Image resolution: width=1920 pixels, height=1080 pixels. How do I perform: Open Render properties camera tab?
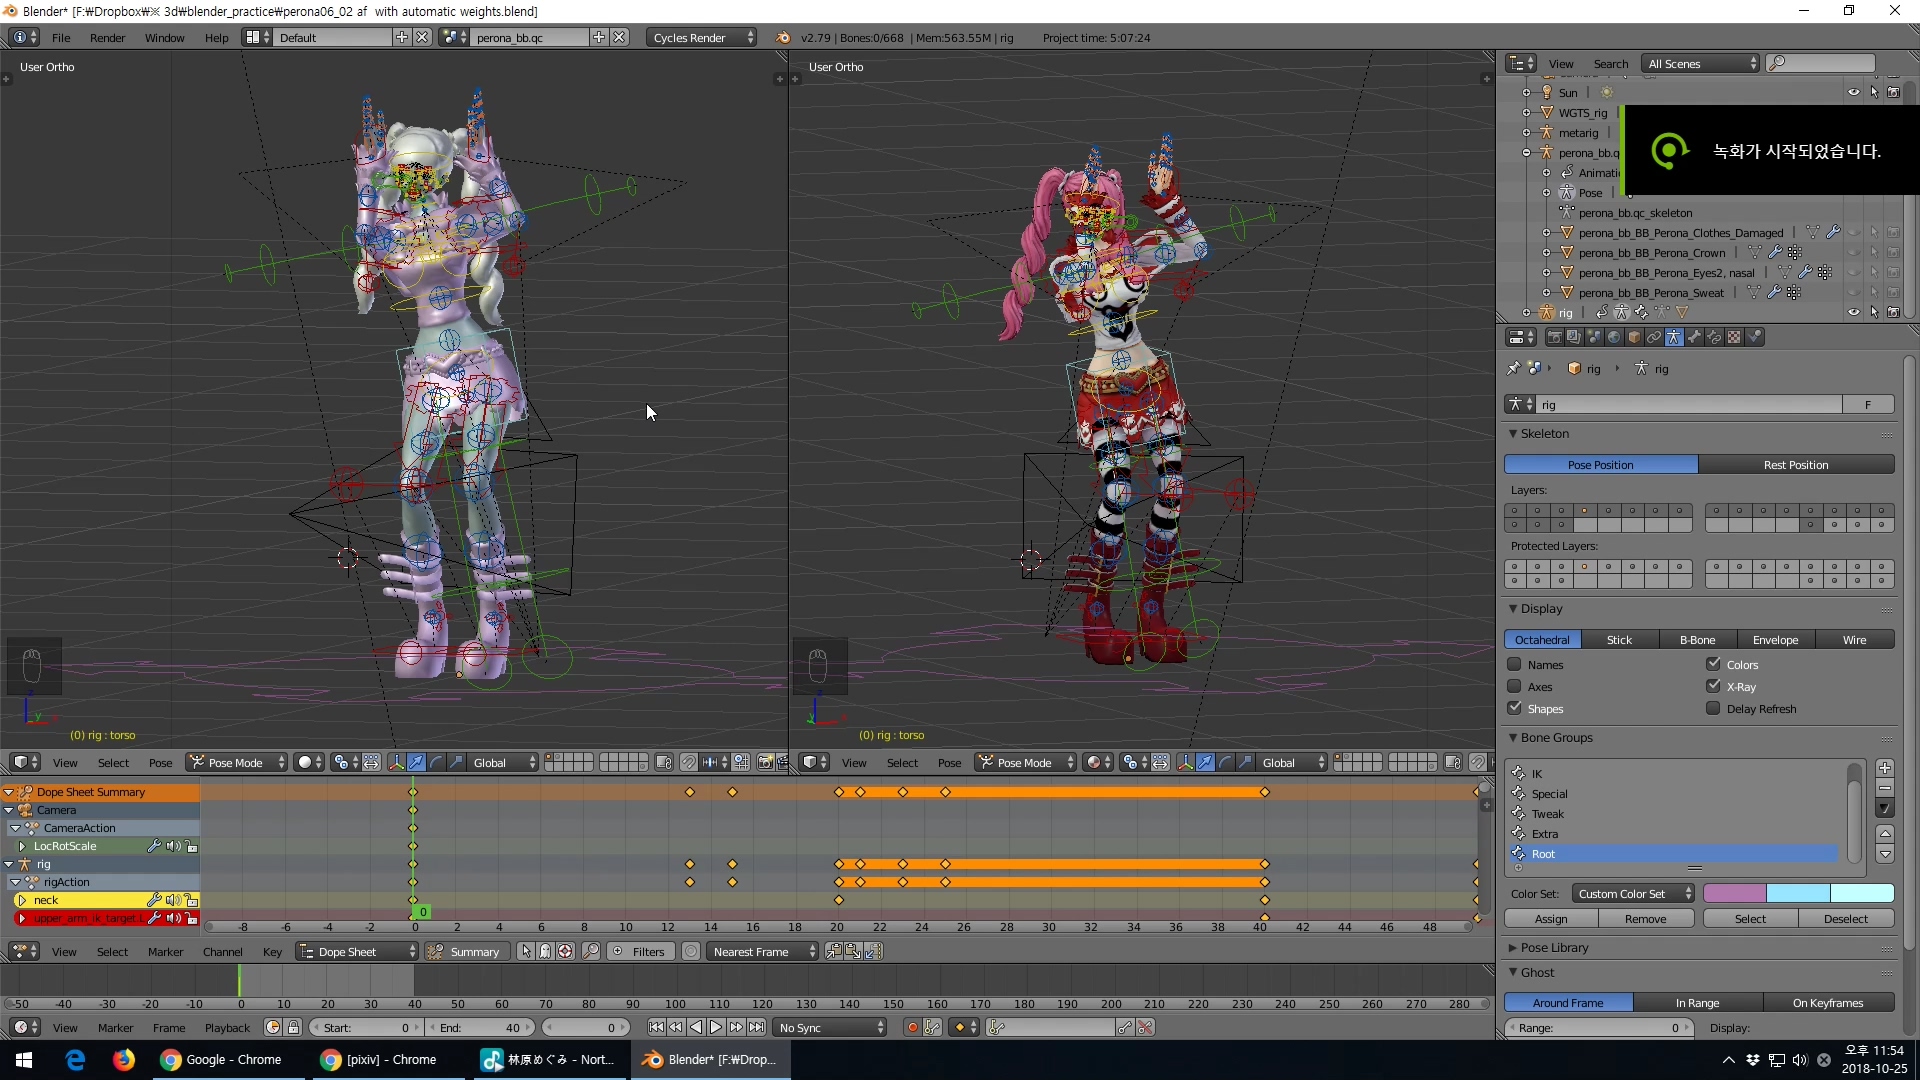coord(1554,337)
